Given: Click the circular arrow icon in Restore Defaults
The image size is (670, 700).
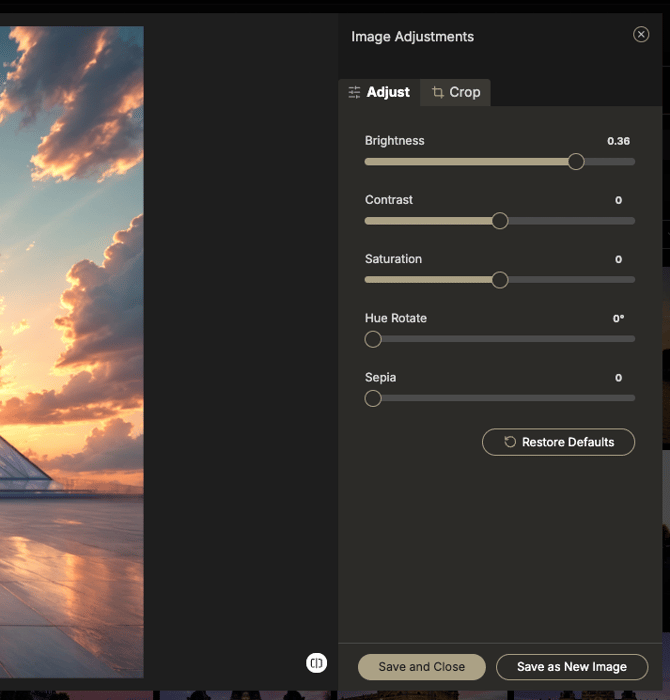Looking at the screenshot, I should click(x=510, y=442).
